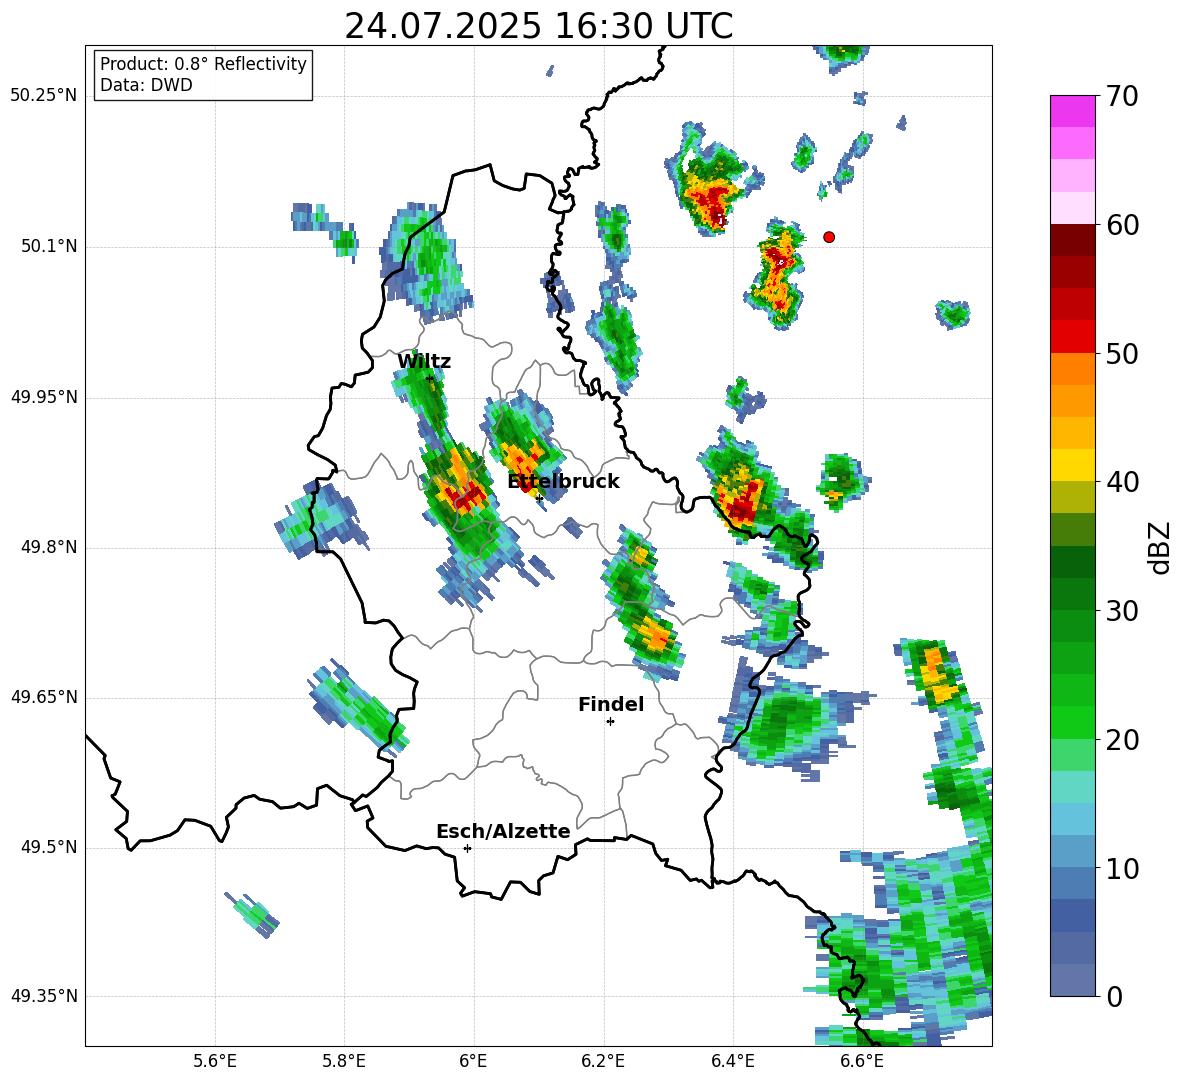The height and width of the screenshot is (1081, 1184).
Task: Click the title 24.07.2025 16:30 UTC
Action: 538,26
